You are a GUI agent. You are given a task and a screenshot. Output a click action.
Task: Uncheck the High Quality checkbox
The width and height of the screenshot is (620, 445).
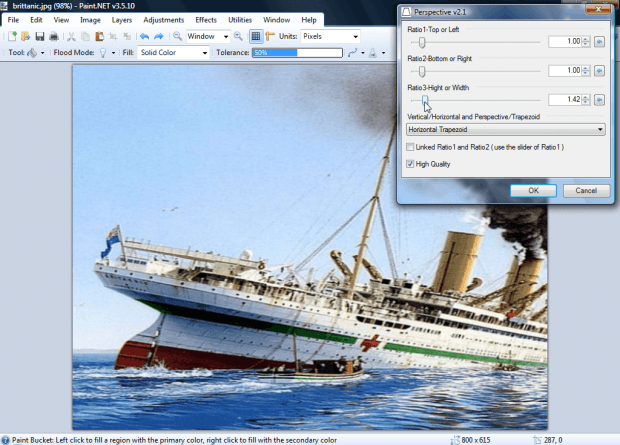tap(410, 164)
